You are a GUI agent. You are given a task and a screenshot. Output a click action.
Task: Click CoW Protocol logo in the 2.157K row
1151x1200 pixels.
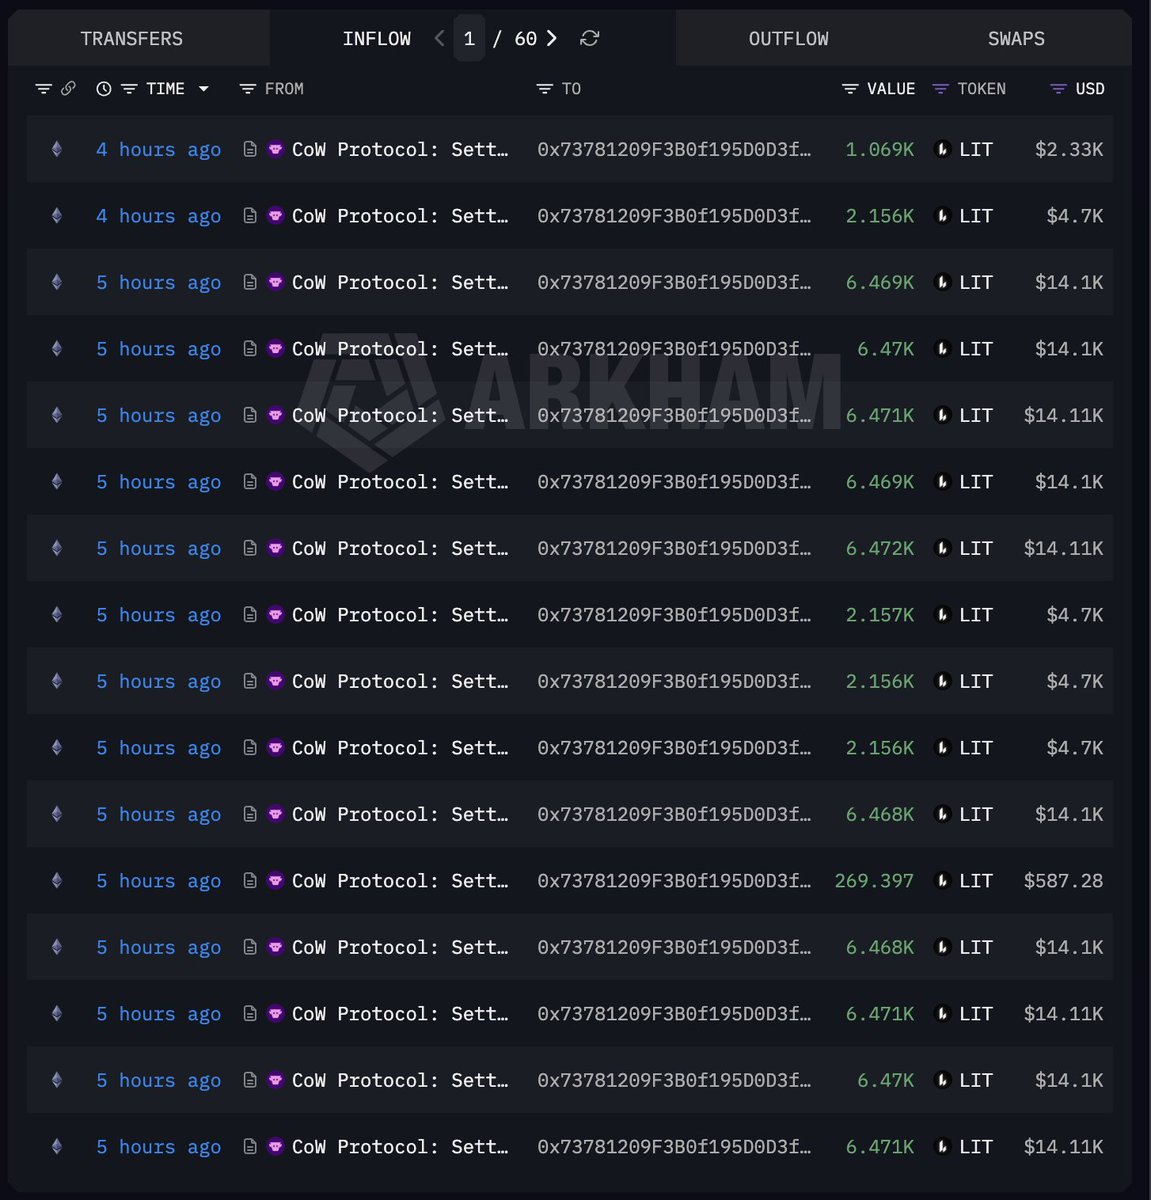[276, 615]
